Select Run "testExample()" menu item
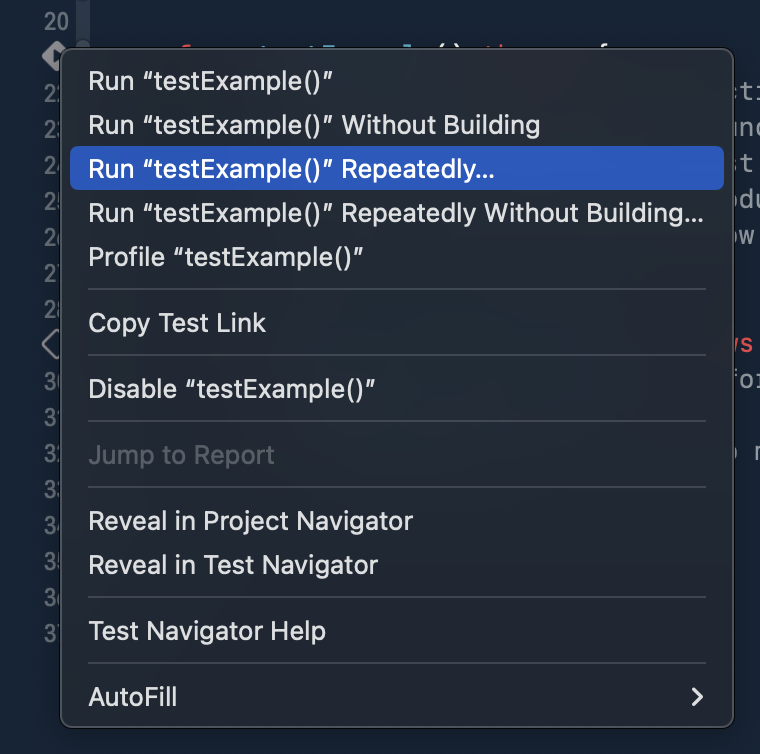 click(x=396, y=81)
